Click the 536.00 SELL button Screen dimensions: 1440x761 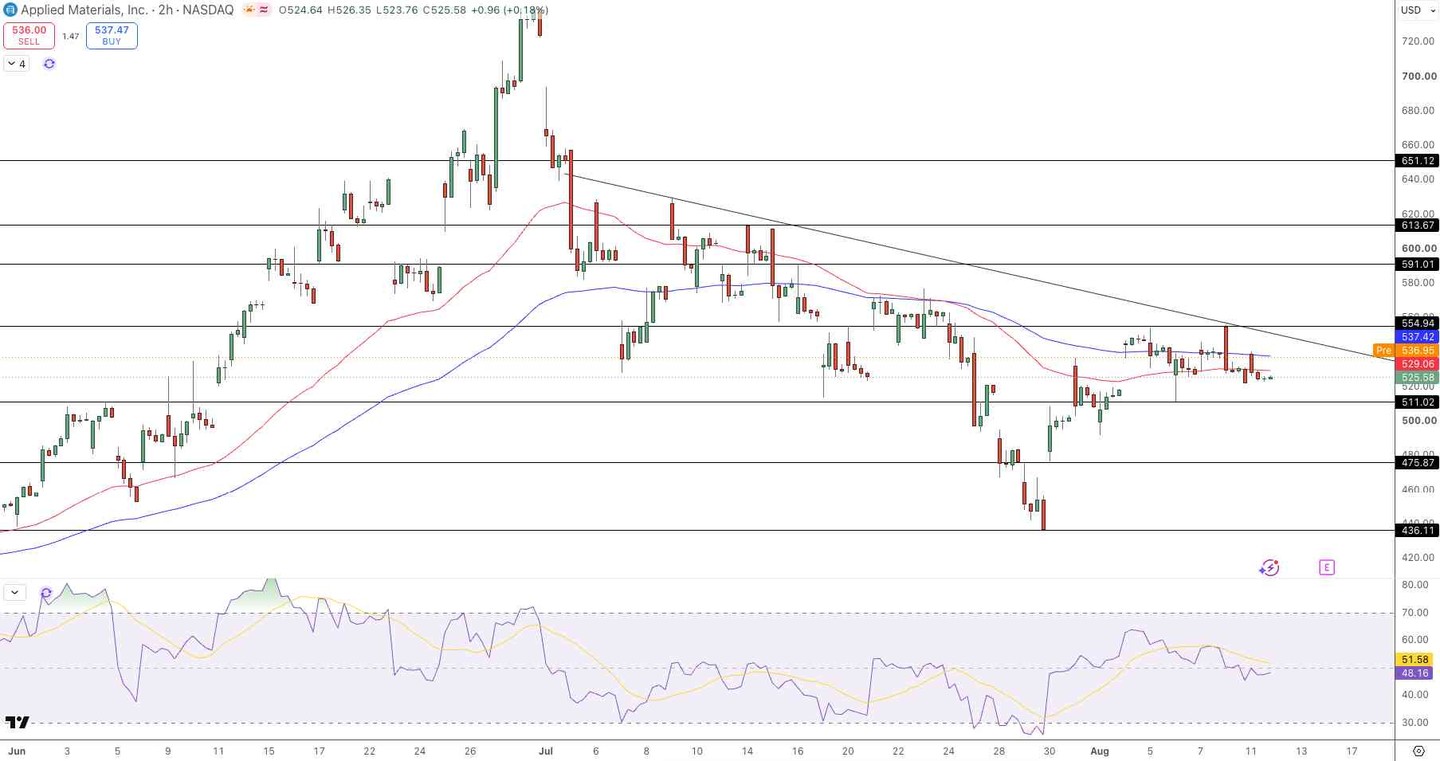[29, 36]
